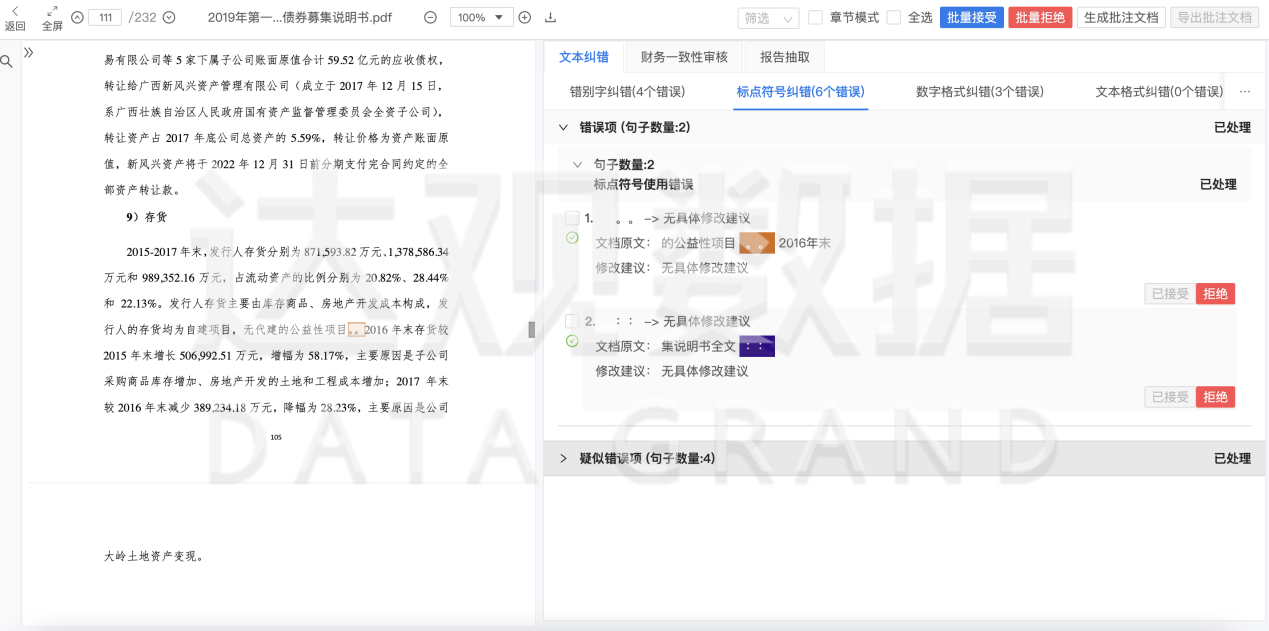1269x631 pixels.
Task: Show more tabs with the ellipsis icon
Action: [1245, 92]
